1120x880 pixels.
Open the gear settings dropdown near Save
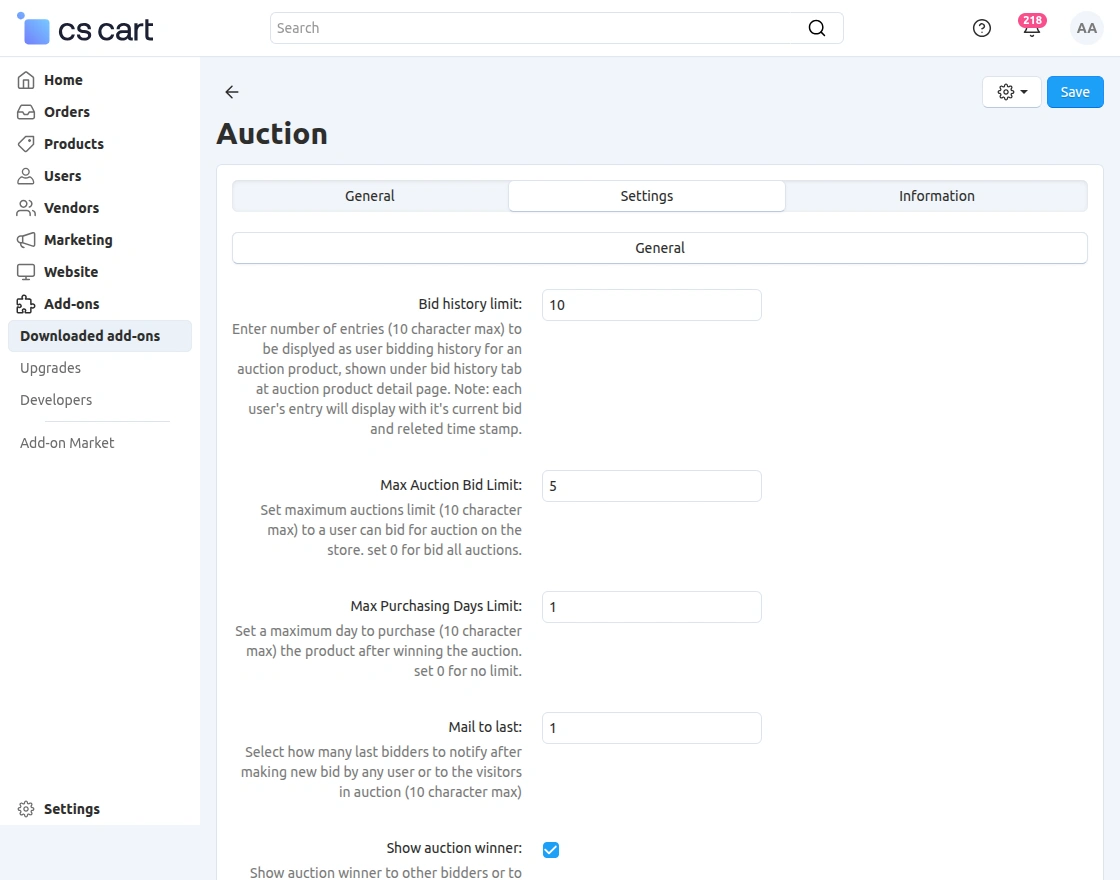pos(1011,91)
